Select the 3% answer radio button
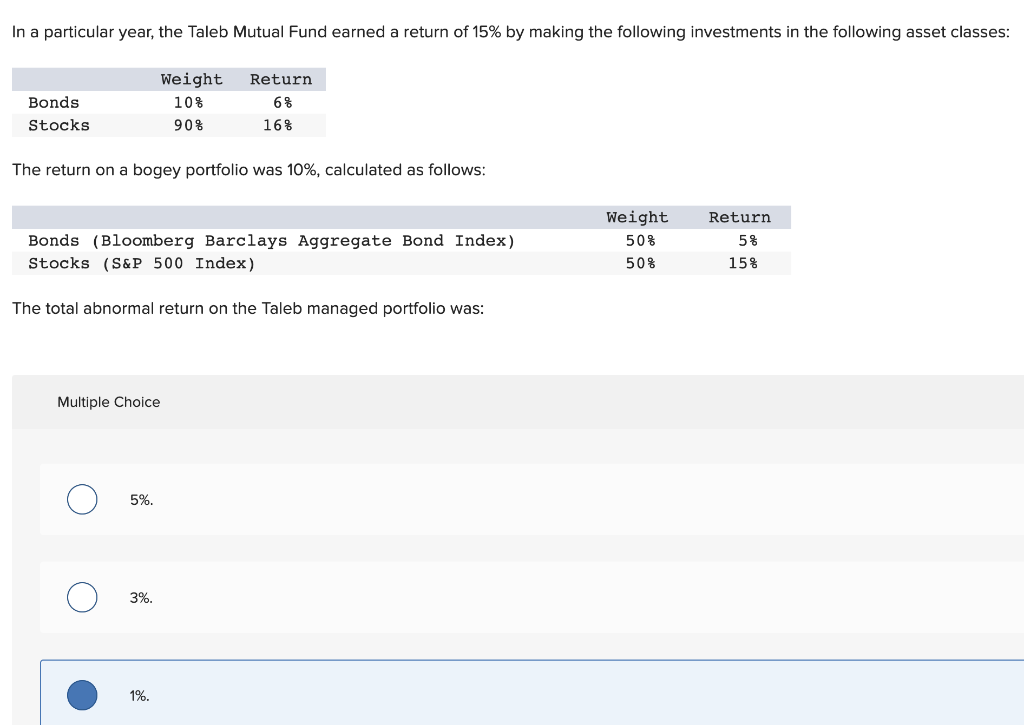The width and height of the screenshot is (1024, 725). point(81,597)
